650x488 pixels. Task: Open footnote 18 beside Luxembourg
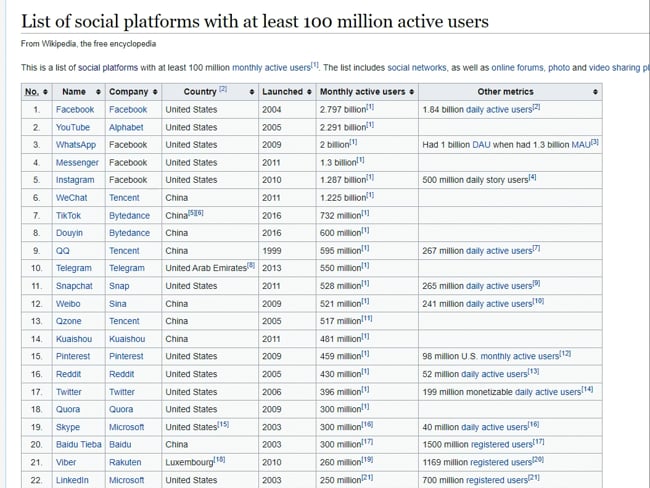click(x=219, y=460)
